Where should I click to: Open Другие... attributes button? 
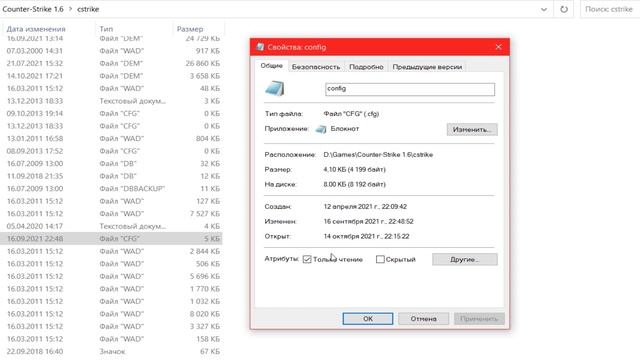(464, 259)
